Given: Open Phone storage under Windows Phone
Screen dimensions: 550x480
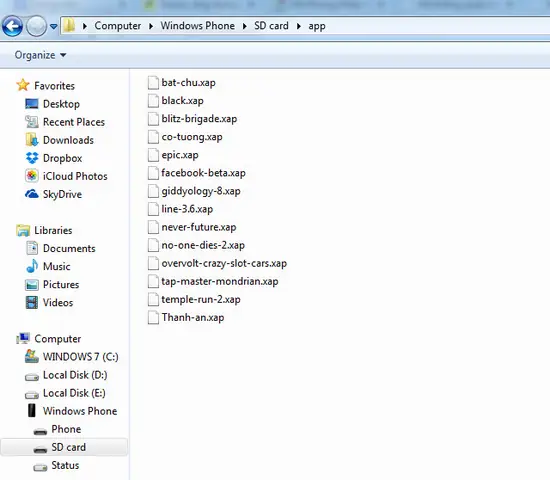Looking at the screenshot, I should (x=66, y=429).
